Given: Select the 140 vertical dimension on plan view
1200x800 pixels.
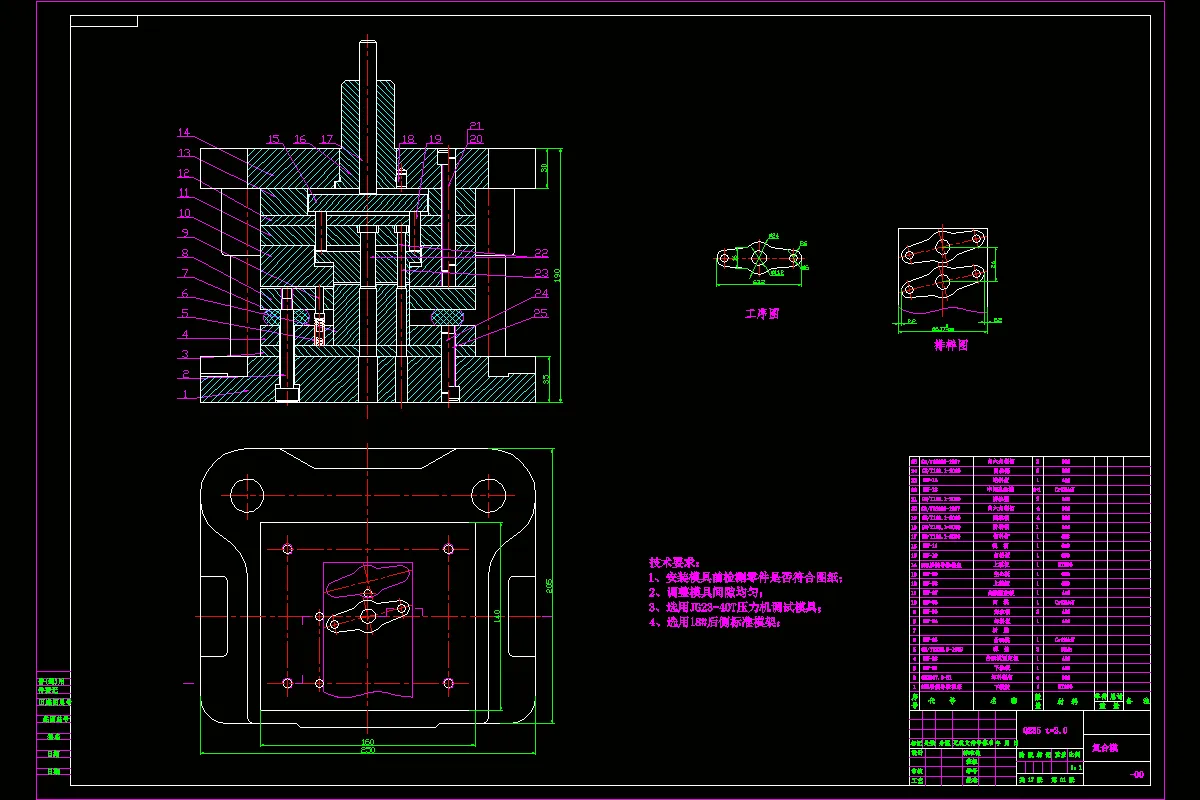Looking at the screenshot, I should [x=498, y=617].
